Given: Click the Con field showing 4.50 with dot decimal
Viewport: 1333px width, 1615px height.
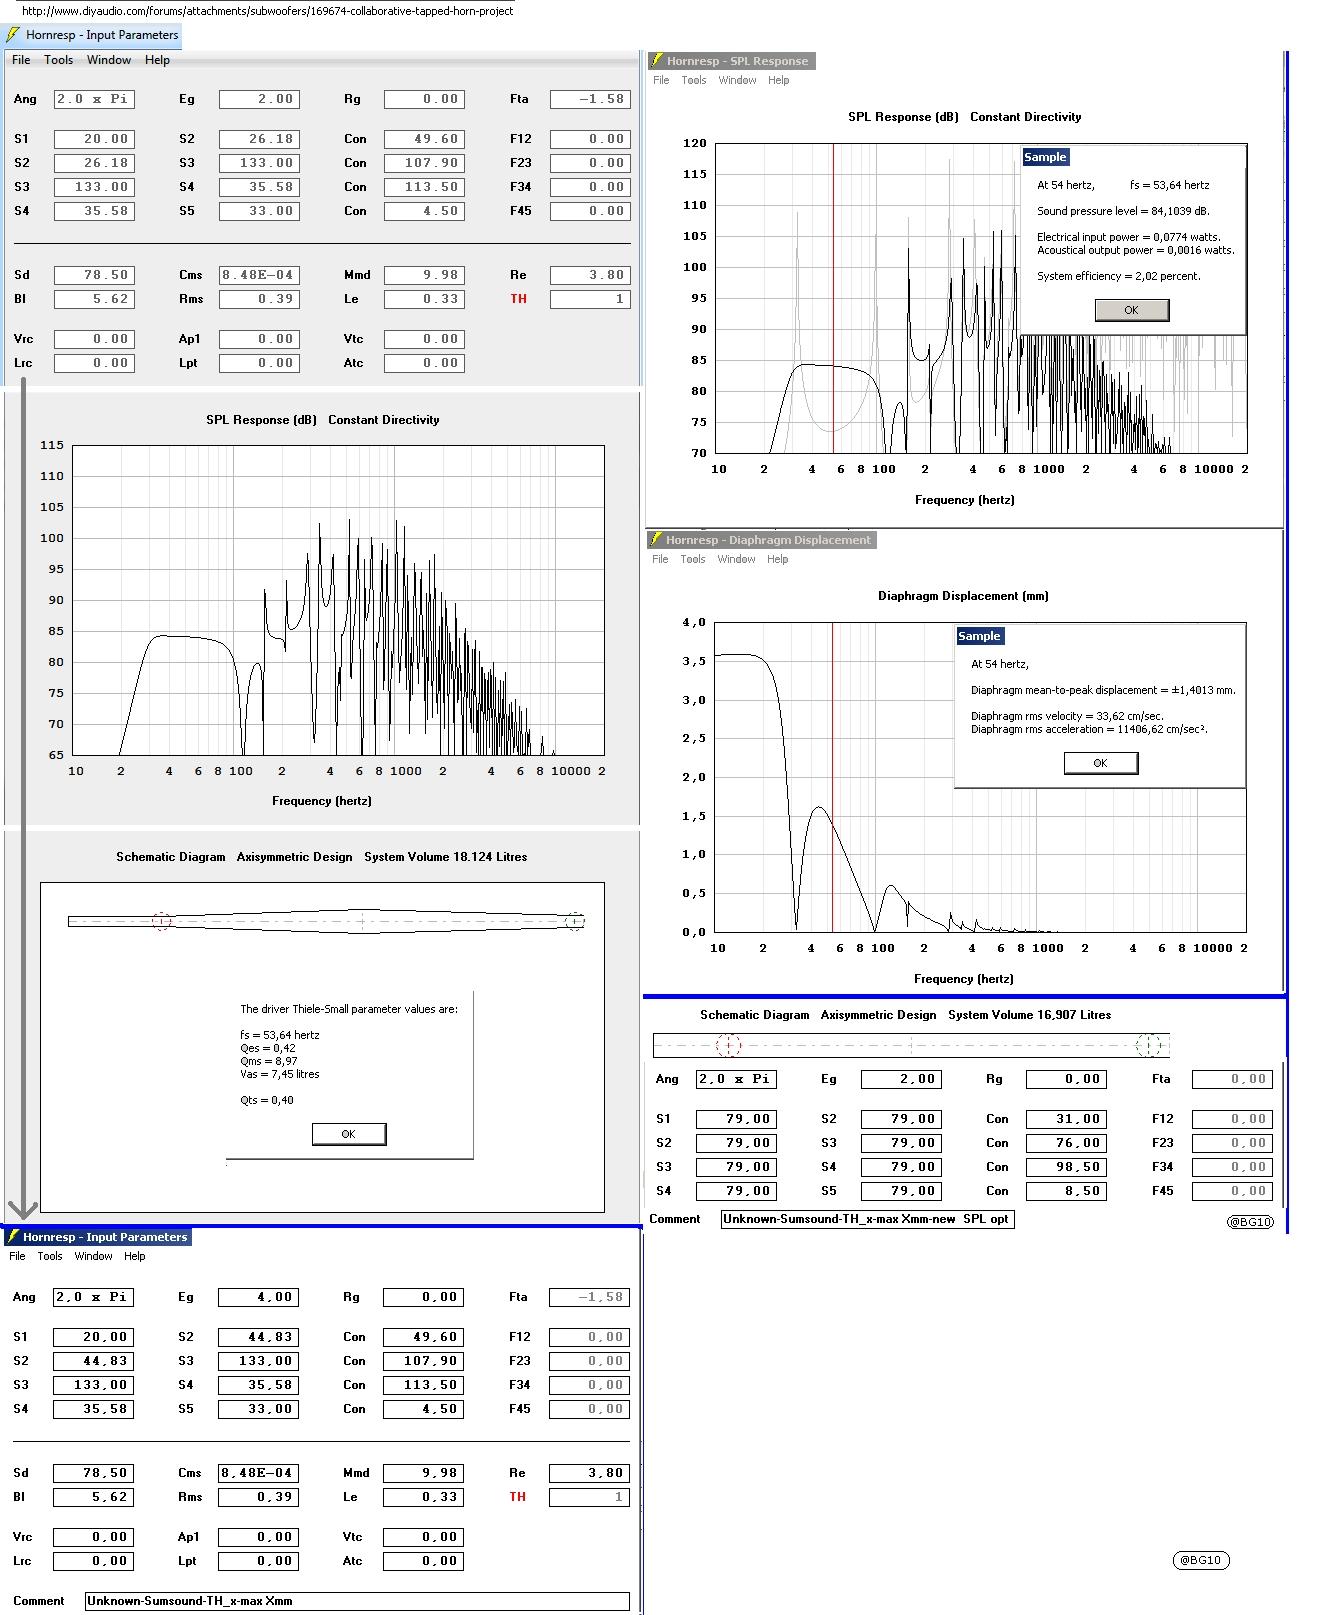Looking at the screenshot, I should [x=424, y=211].
